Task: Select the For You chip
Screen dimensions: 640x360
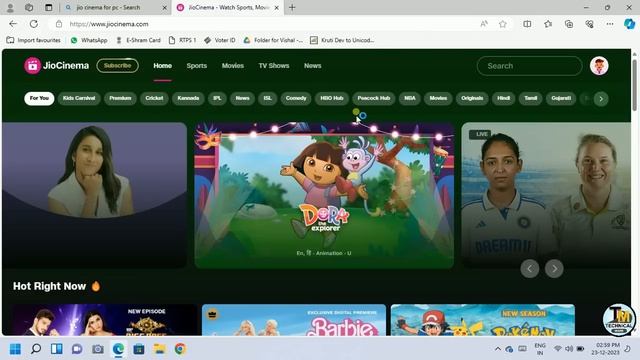Action: point(39,98)
